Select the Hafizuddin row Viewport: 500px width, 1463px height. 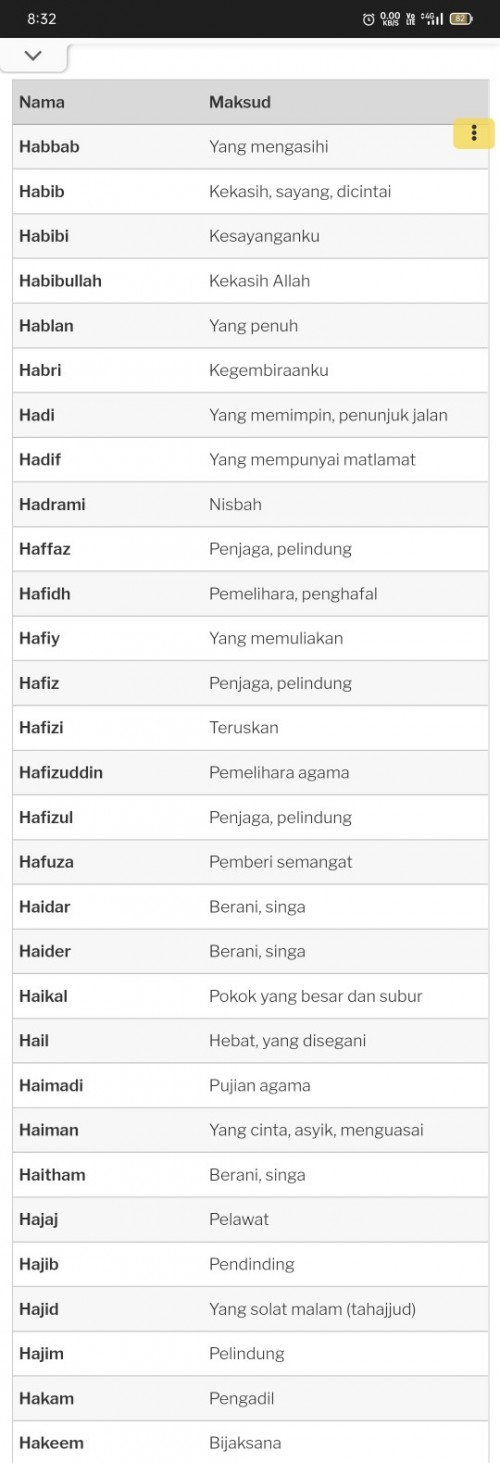[x=251, y=772]
